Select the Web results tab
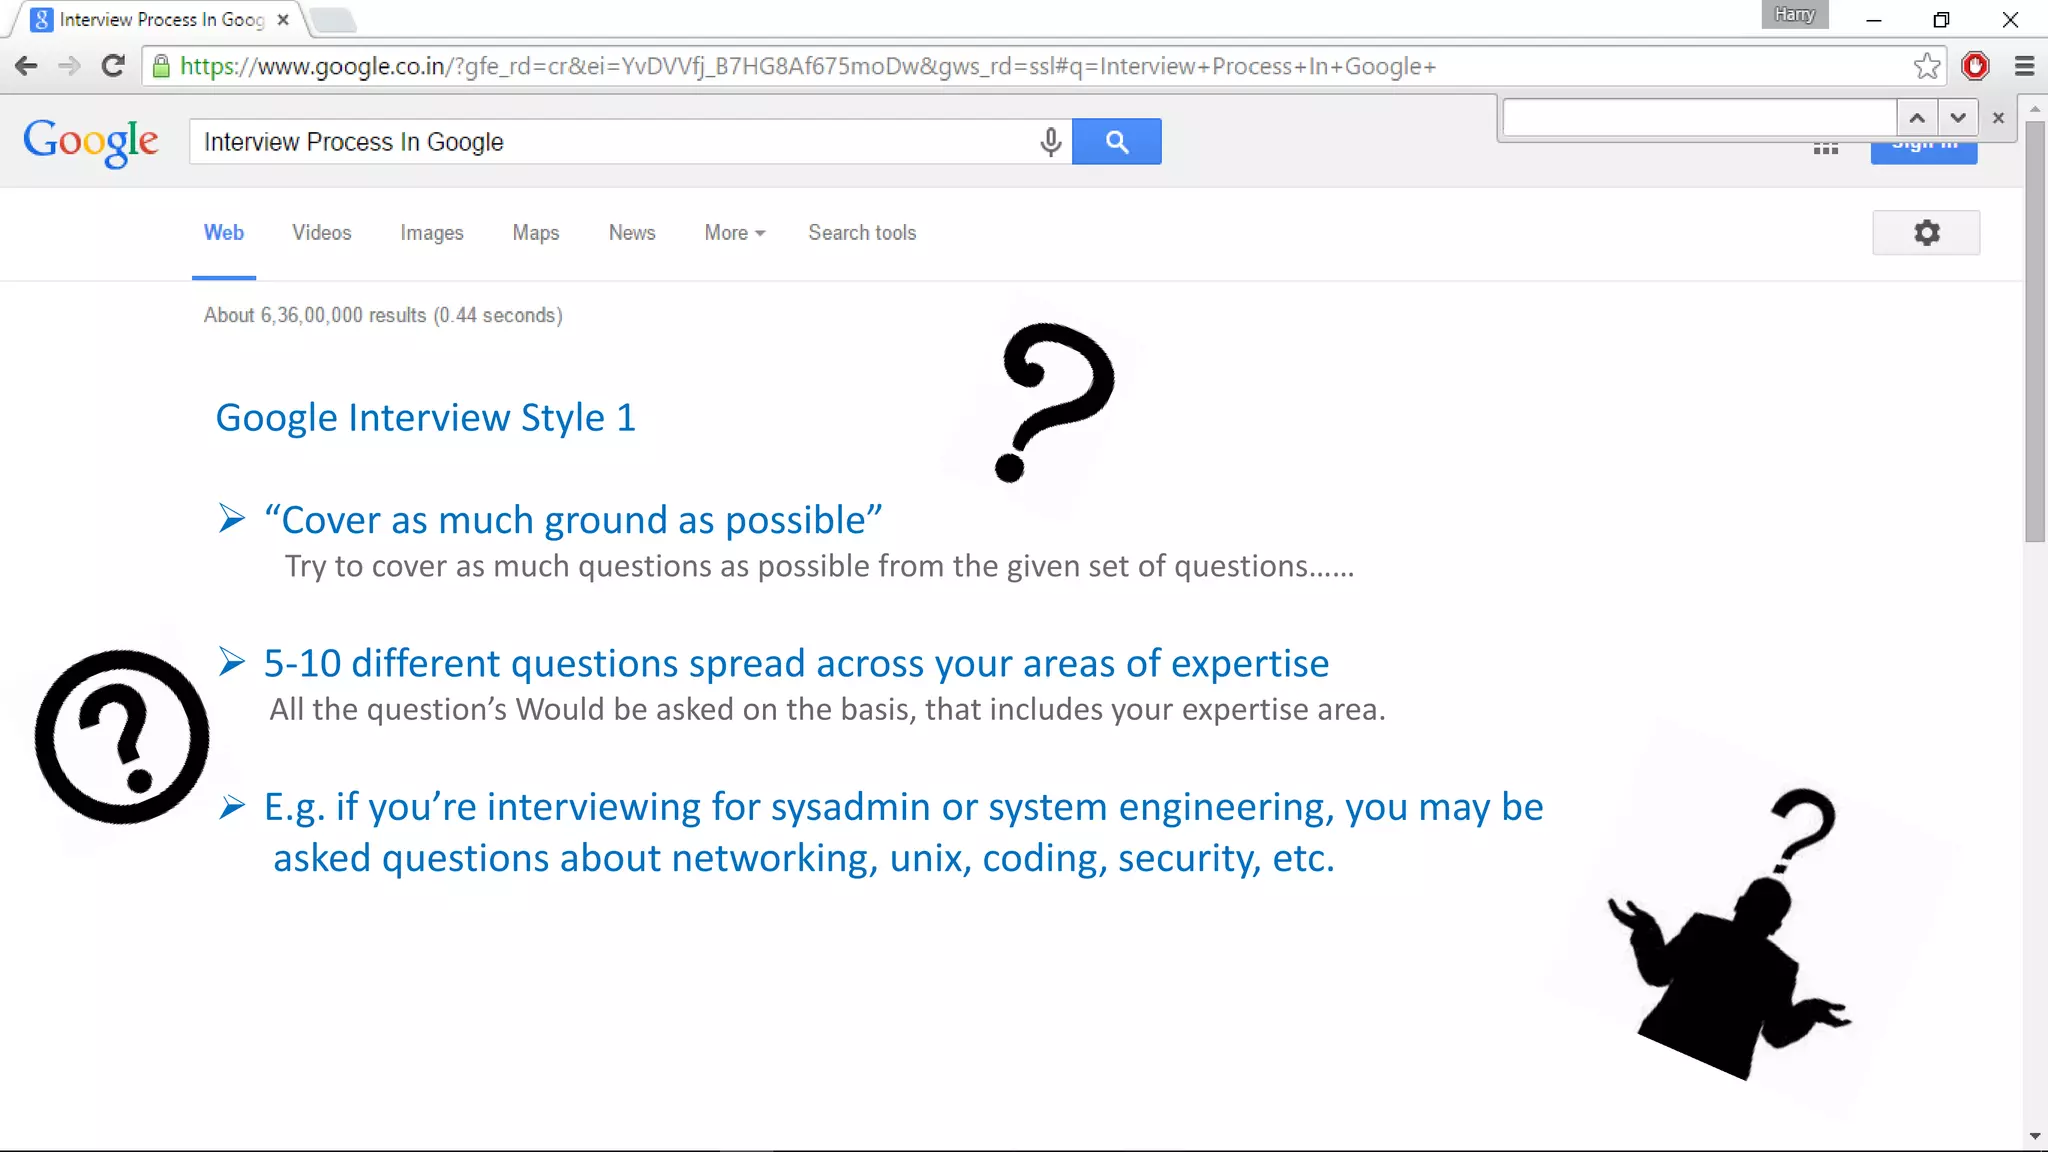Screen dimensions: 2048x1152 coord(224,233)
